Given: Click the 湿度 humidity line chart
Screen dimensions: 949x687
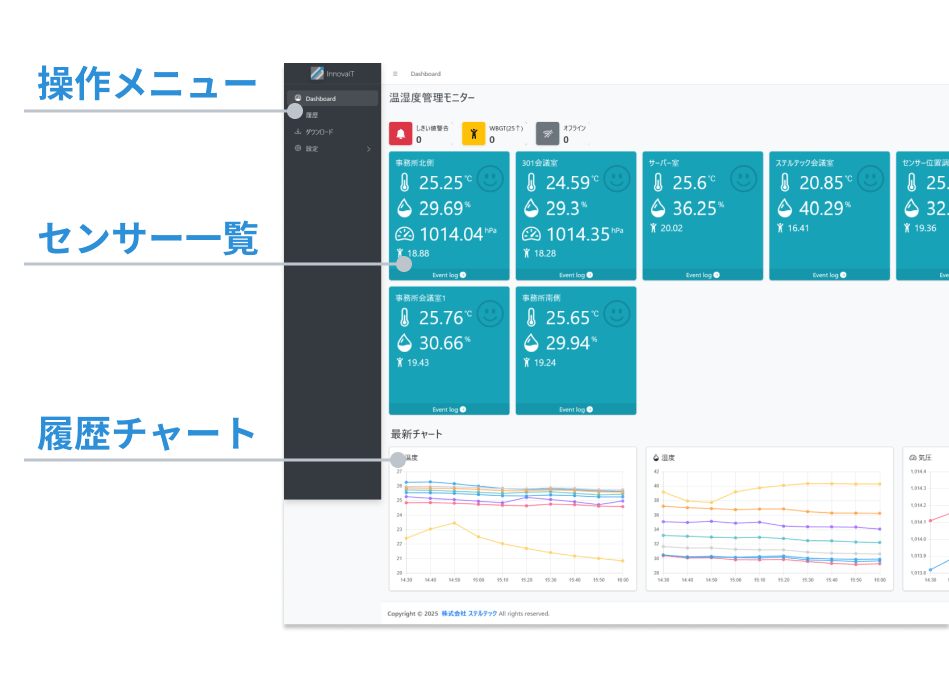Looking at the screenshot, I should coord(770,525).
